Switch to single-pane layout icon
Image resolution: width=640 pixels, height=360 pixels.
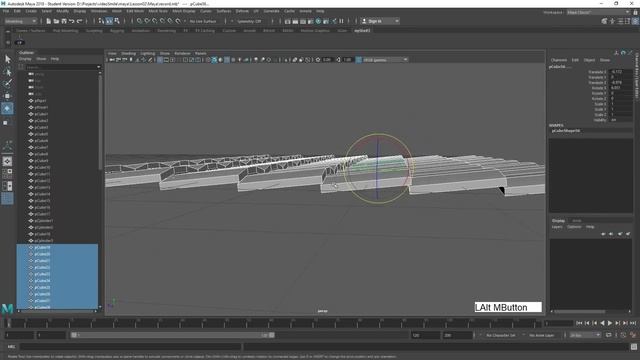click(7, 161)
